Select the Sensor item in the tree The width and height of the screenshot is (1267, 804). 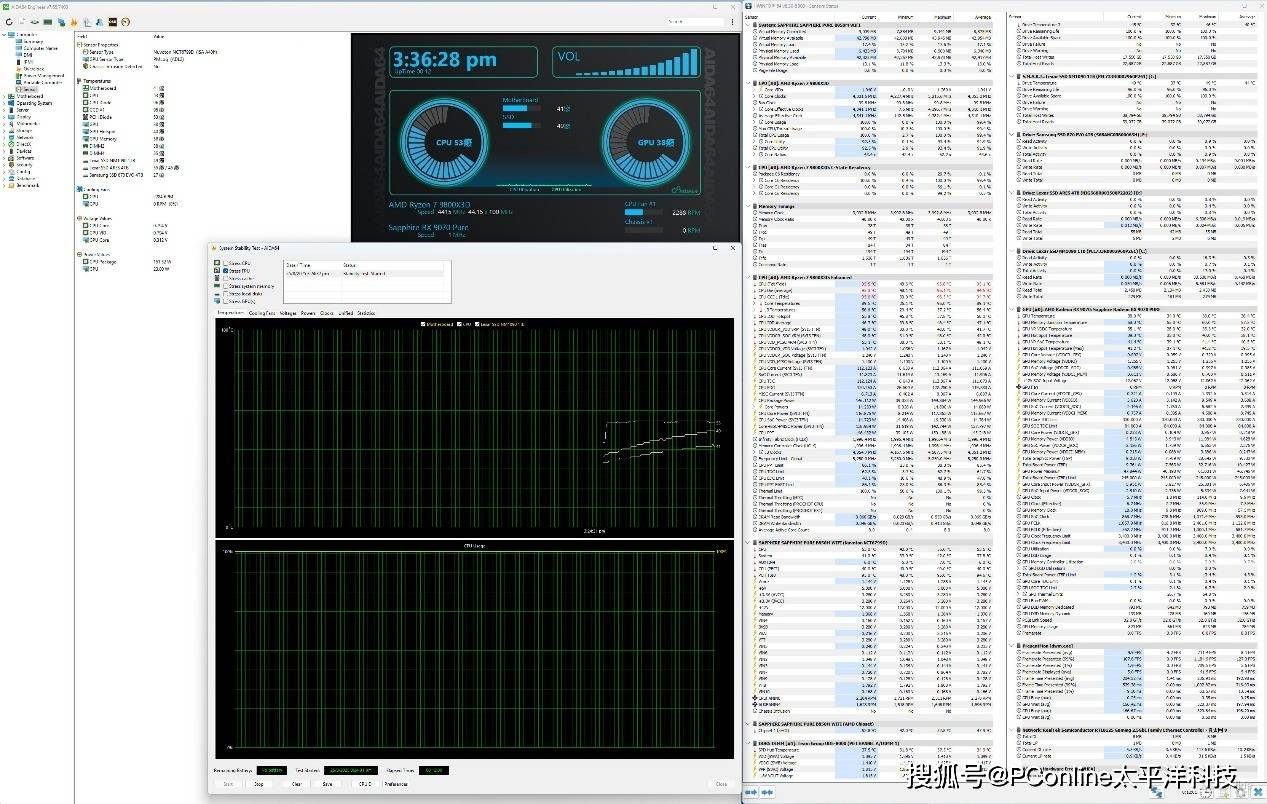pyautogui.click(x=30, y=89)
